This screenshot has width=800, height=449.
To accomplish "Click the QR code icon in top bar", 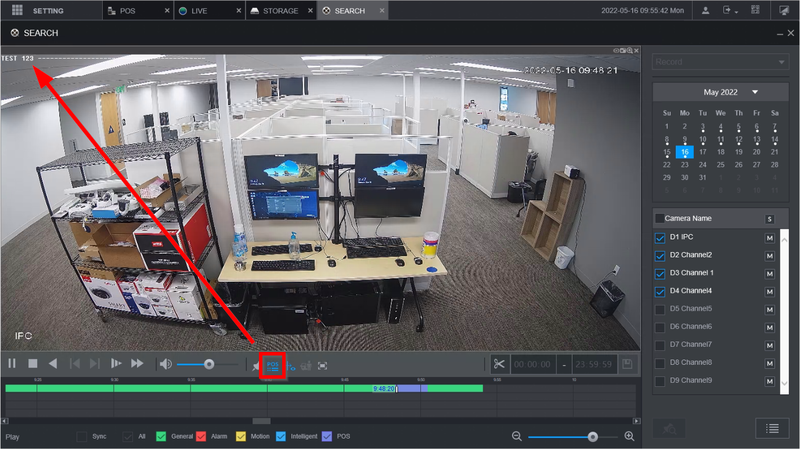I will click(756, 10).
